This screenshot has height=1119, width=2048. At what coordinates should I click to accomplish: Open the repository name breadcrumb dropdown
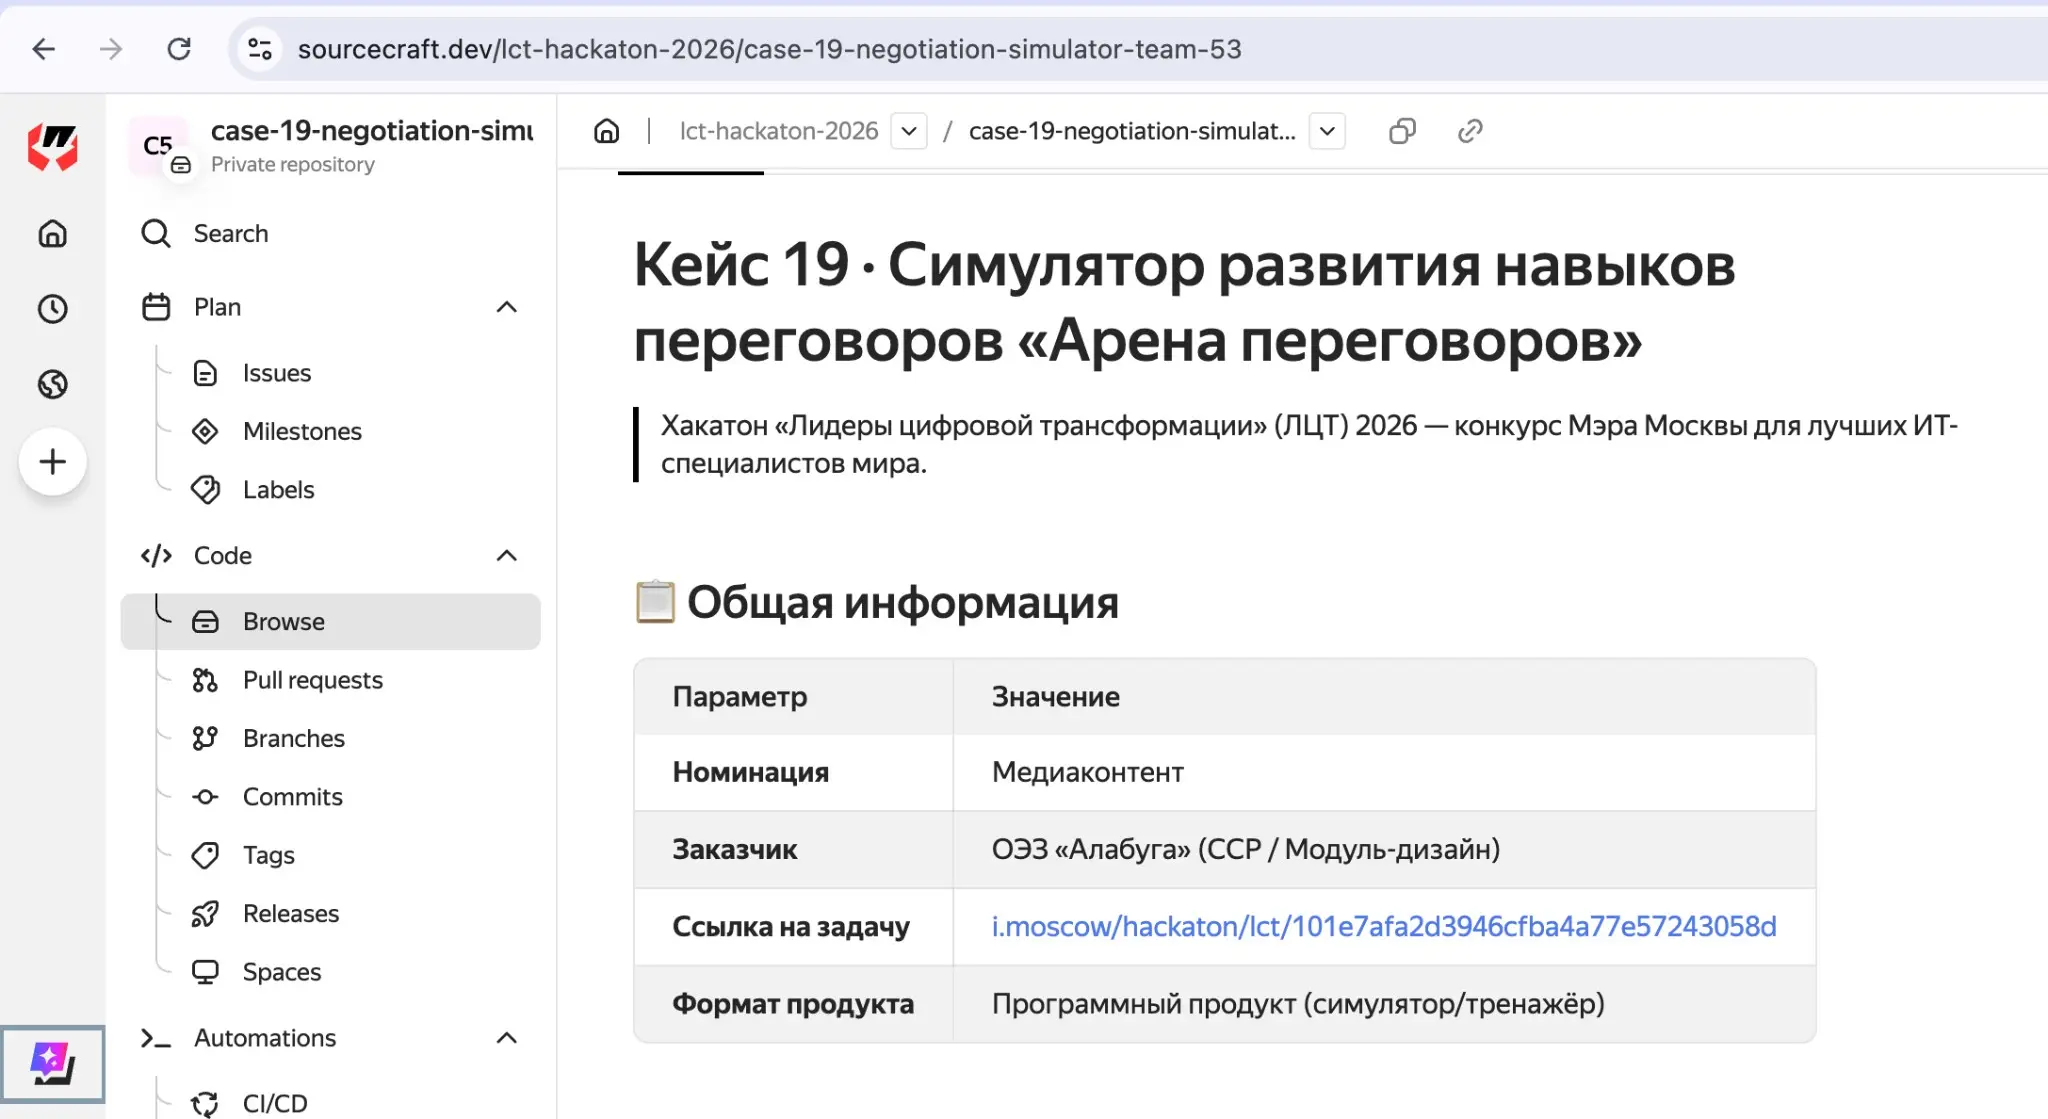(1327, 131)
